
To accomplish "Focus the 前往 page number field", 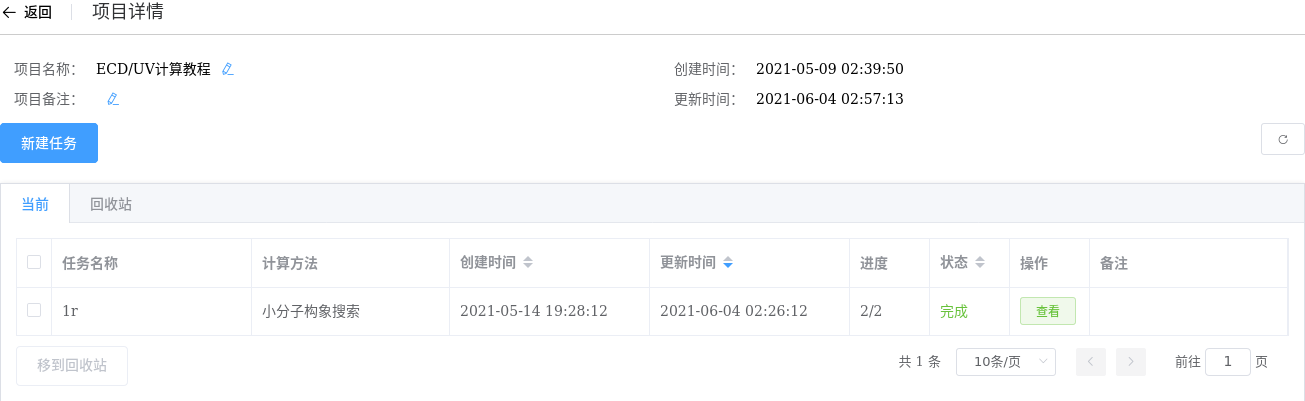I will tap(1228, 362).
